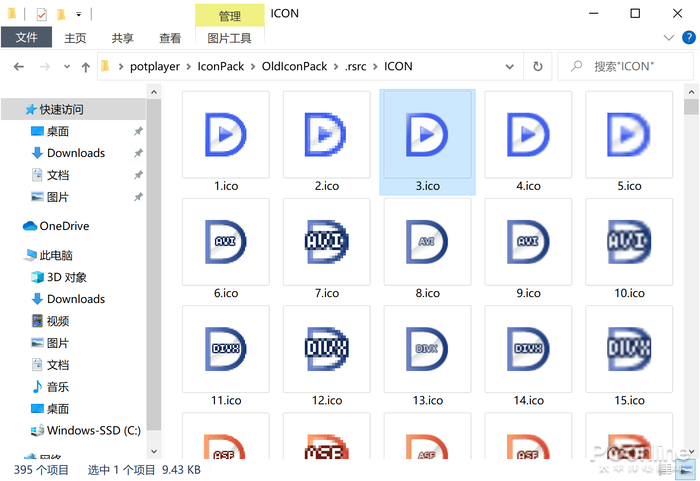Select the 4.ico play icon
This screenshot has height=481, width=700.
coord(528,134)
